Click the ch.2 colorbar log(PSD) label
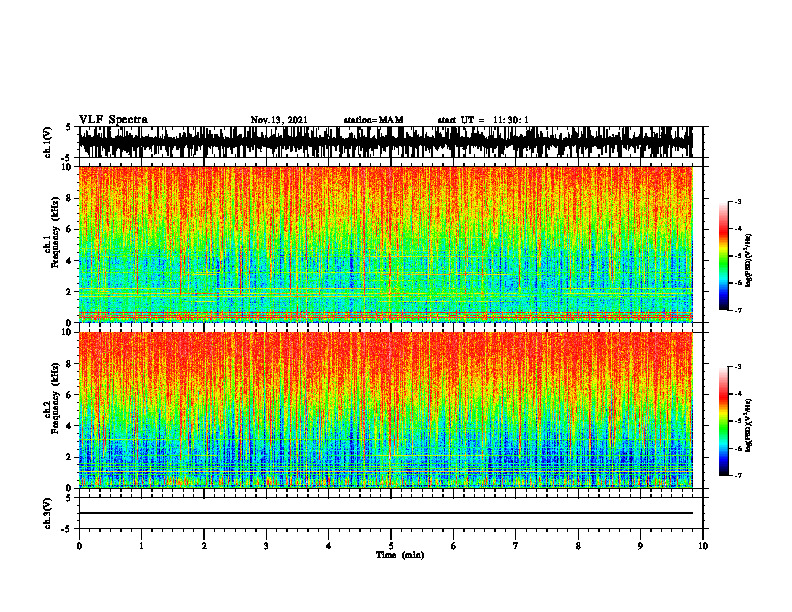 click(x=749, y=425)
